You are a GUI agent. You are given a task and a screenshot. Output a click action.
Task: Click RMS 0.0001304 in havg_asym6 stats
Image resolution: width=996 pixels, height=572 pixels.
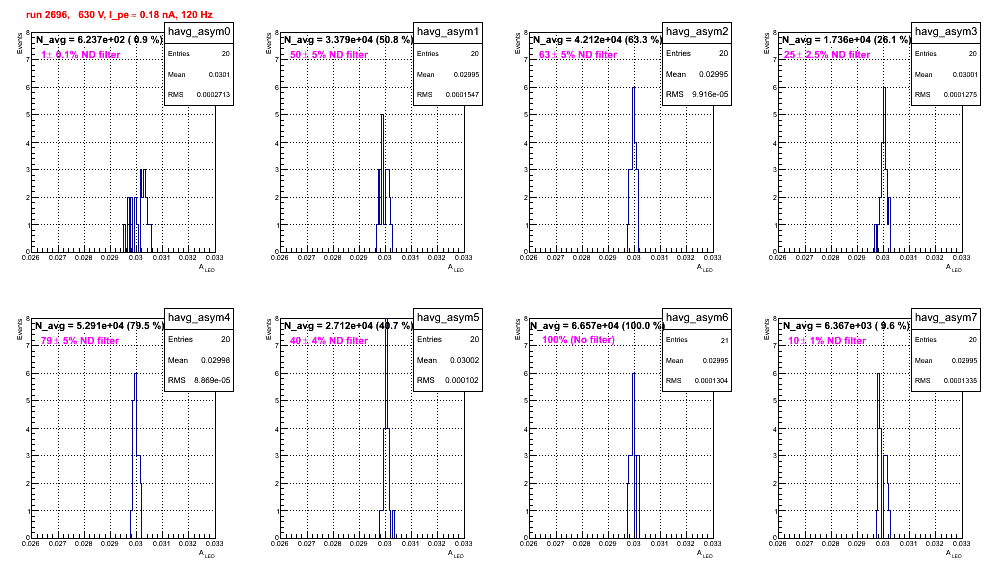(x=697, y=381)
